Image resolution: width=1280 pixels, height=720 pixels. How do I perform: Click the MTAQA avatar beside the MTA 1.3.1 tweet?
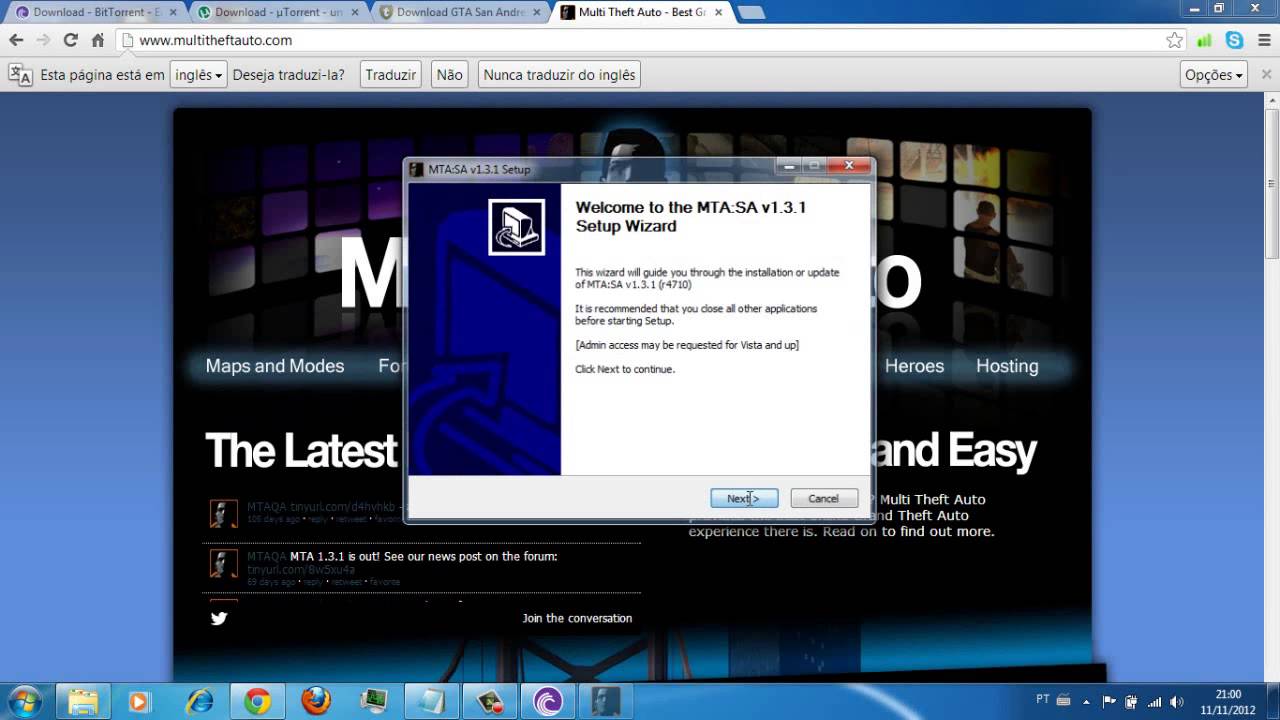tap(224, 563)
